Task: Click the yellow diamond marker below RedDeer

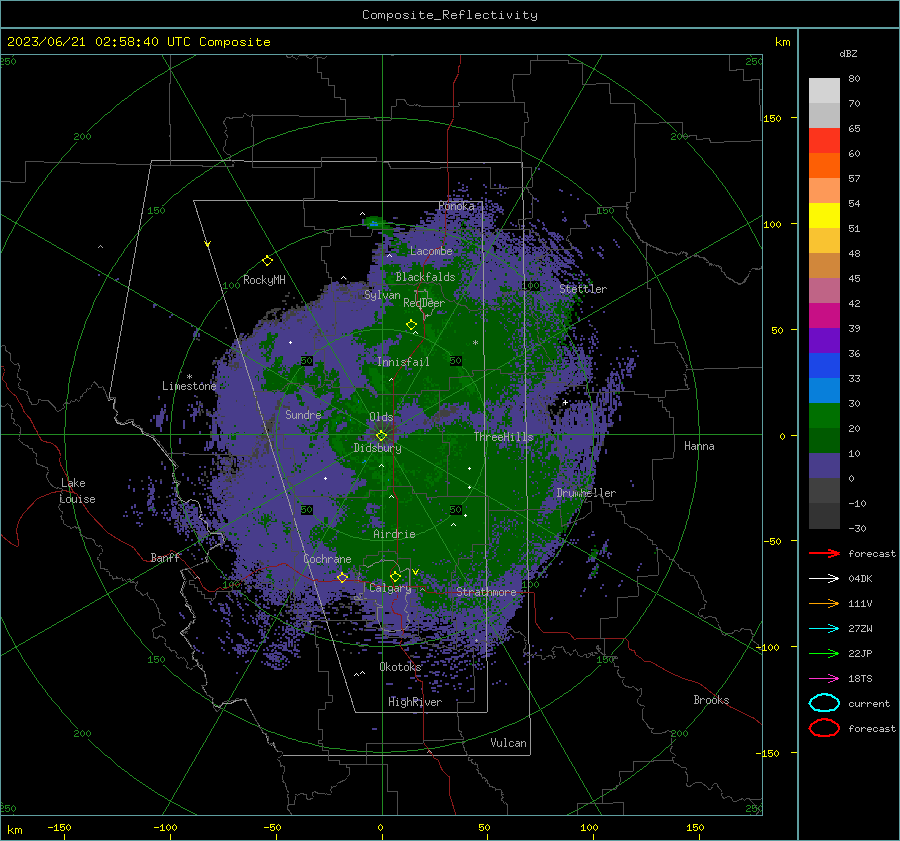Action: point(411,325)
